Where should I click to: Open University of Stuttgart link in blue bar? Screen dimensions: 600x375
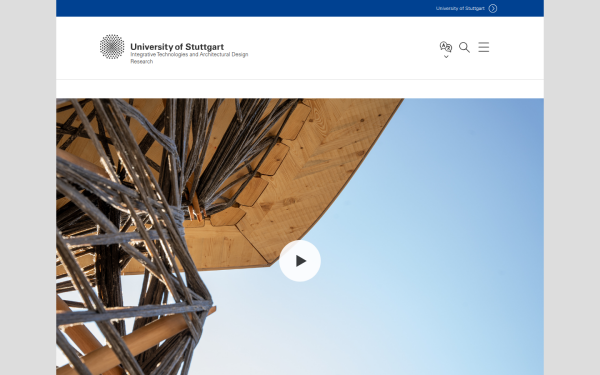click(460, 8)
